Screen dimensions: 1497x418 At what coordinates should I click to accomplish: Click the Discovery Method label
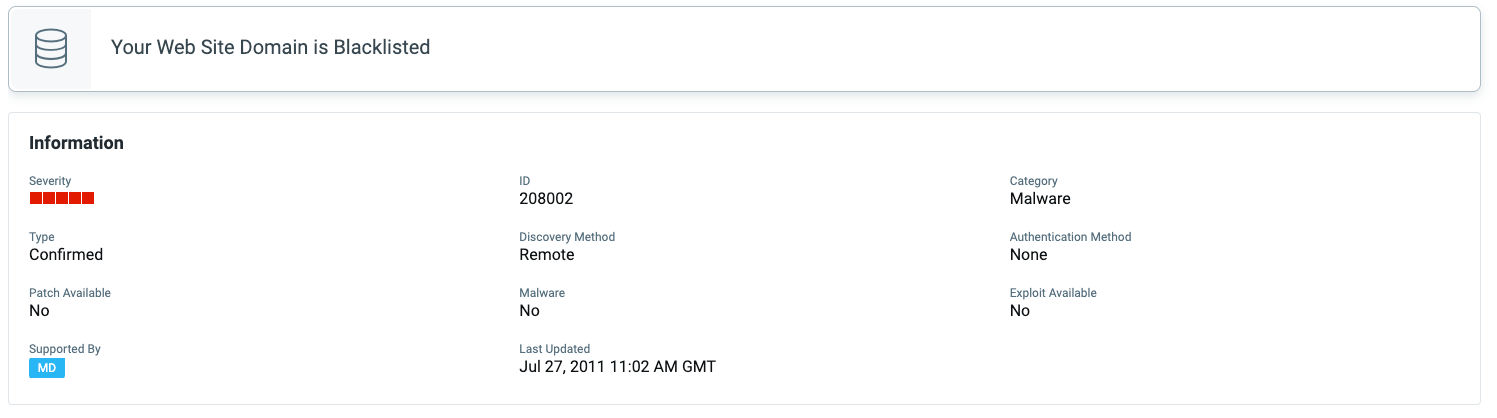tap(567, 237)
